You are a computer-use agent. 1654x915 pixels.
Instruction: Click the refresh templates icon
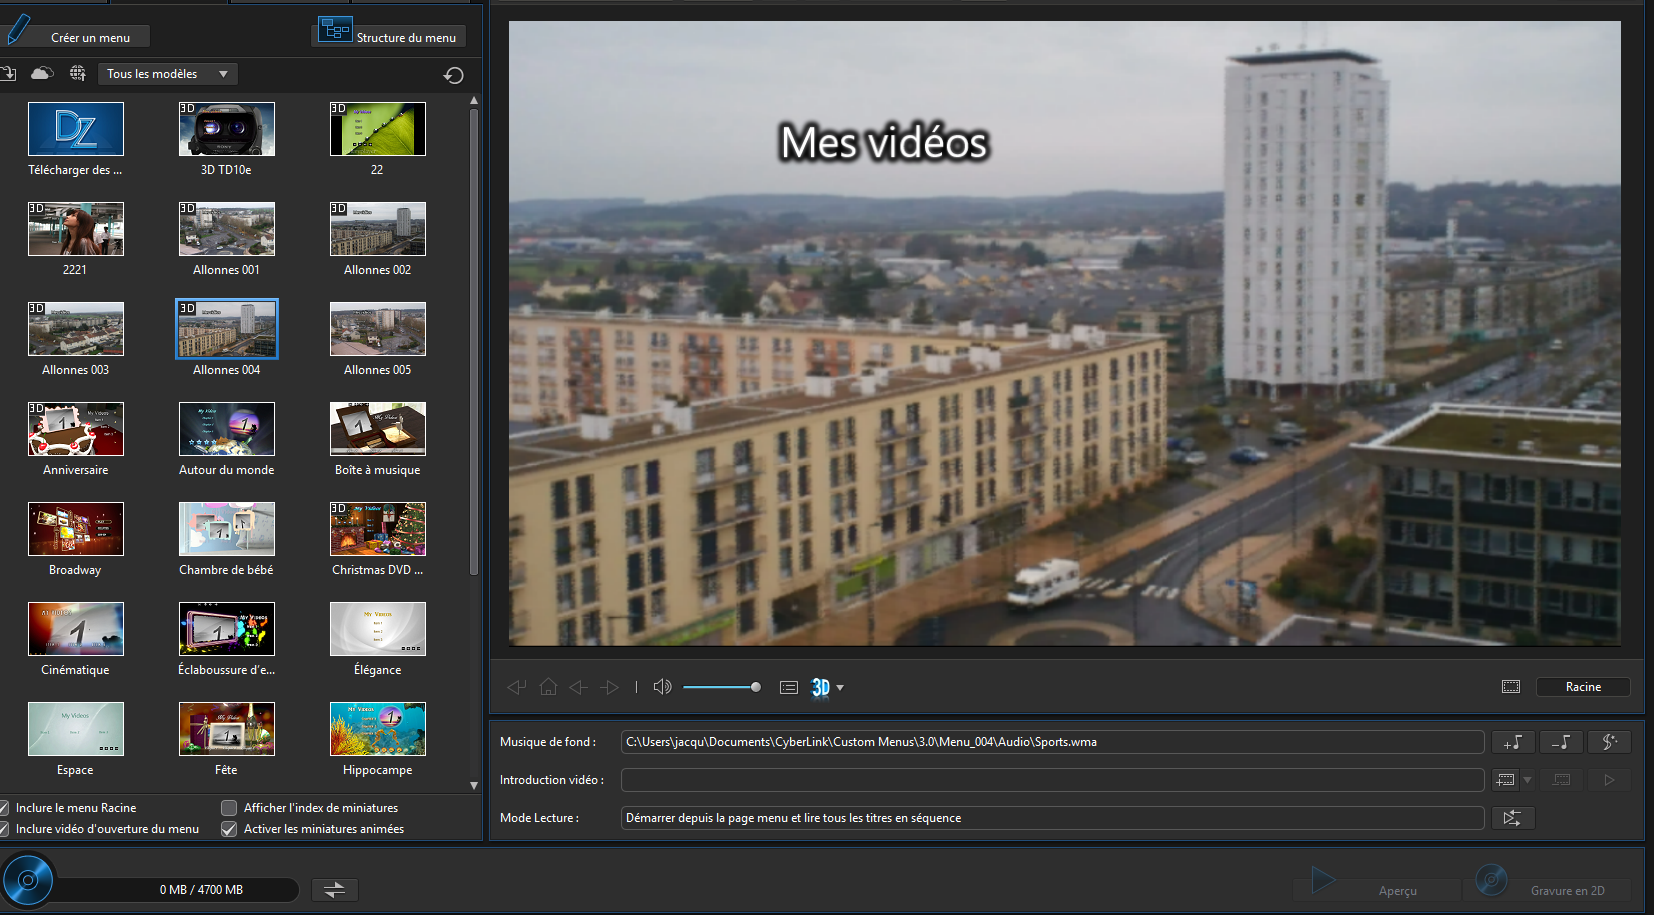coord(453,75)
